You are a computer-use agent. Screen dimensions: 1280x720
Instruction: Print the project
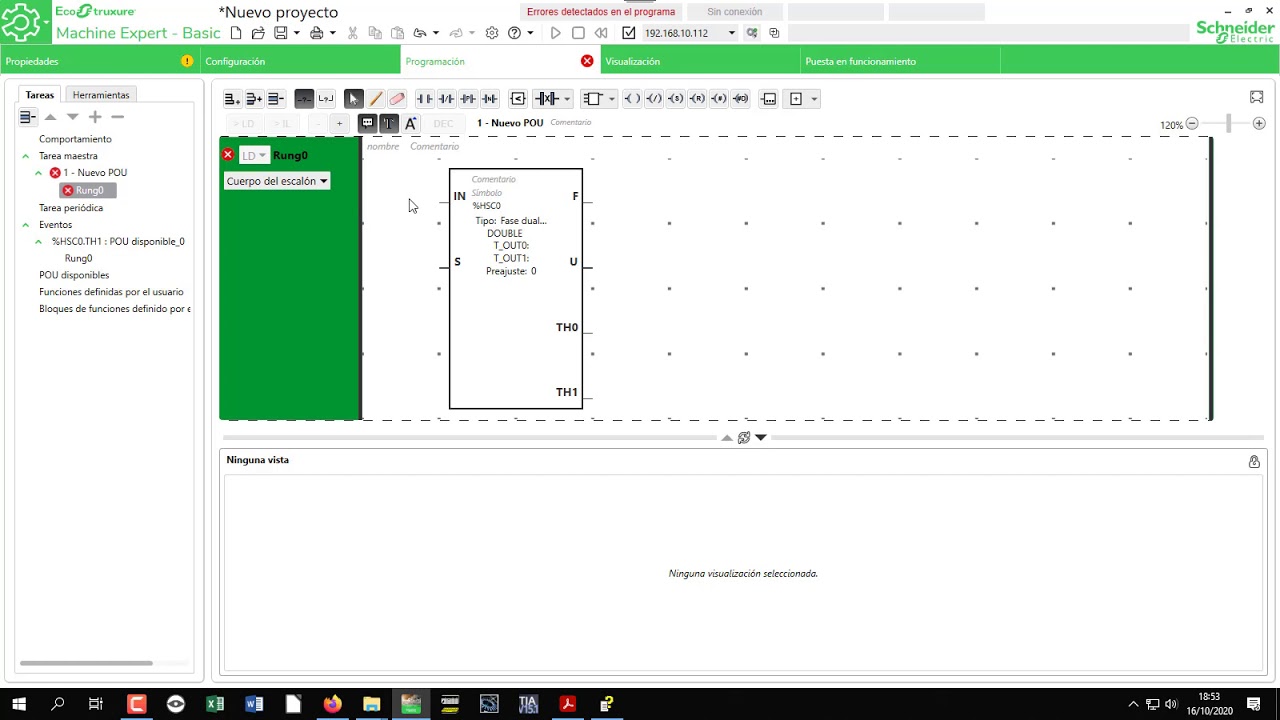coord(317,33)
